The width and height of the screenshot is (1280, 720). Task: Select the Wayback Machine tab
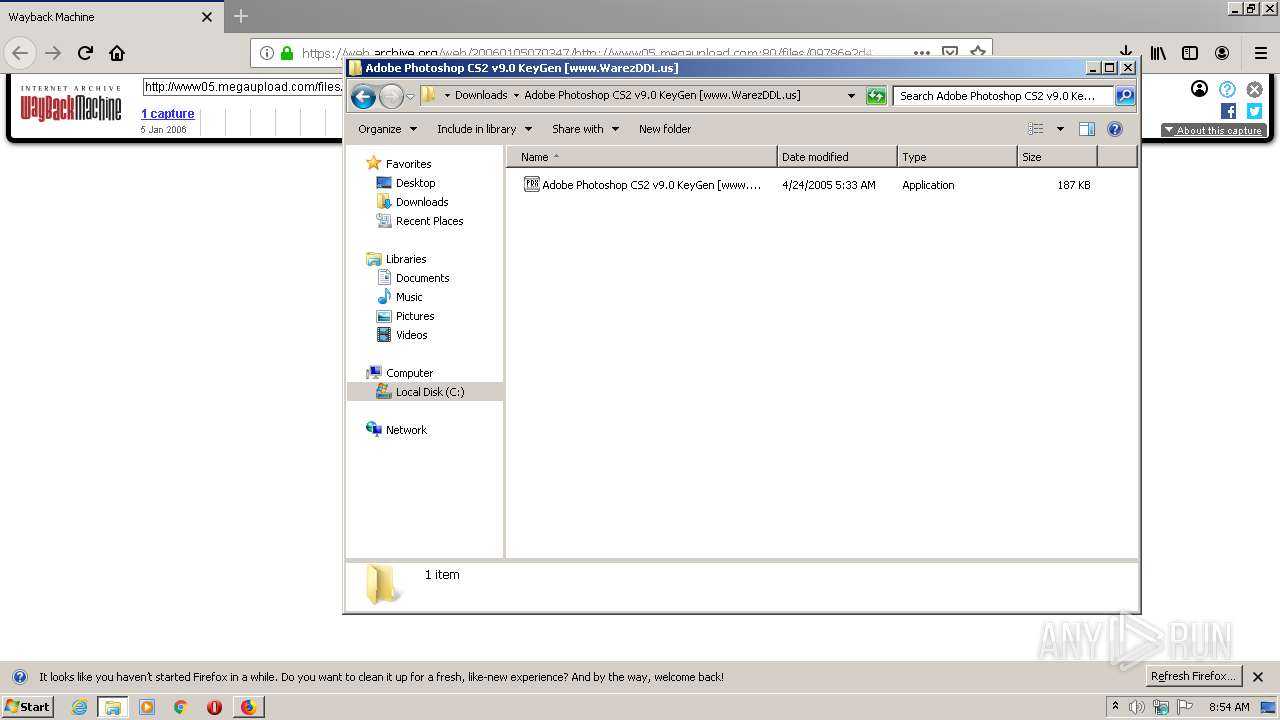(x=110, y=17)
